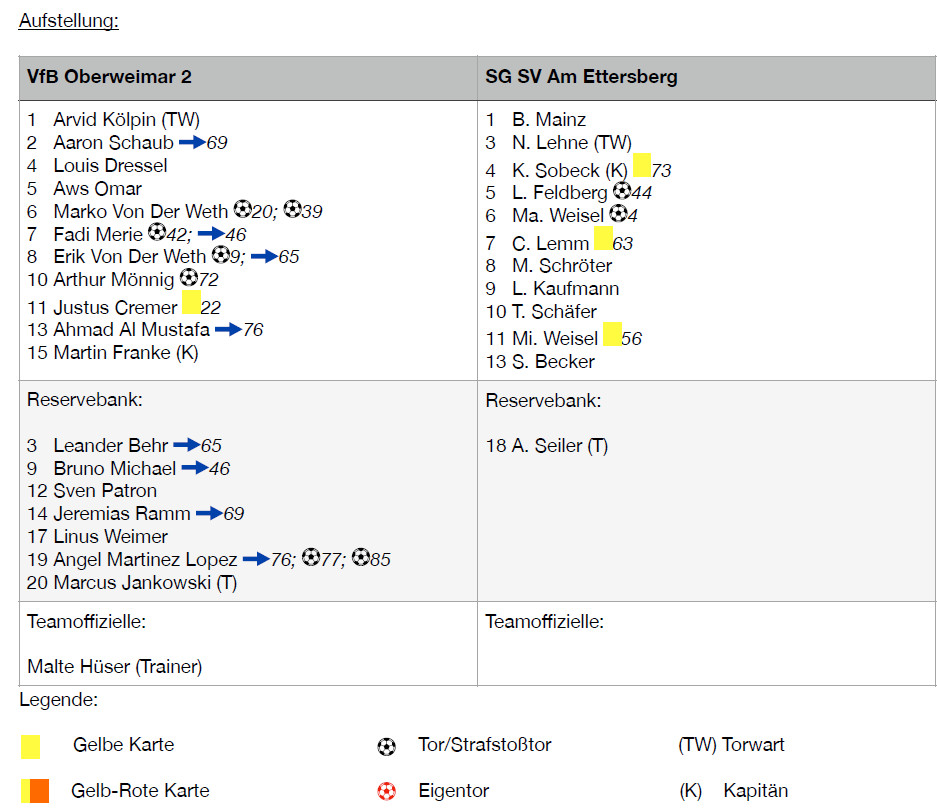Click the goal icon next to Arthur Mönnig
937x812 pixels.
coord(189,278)
